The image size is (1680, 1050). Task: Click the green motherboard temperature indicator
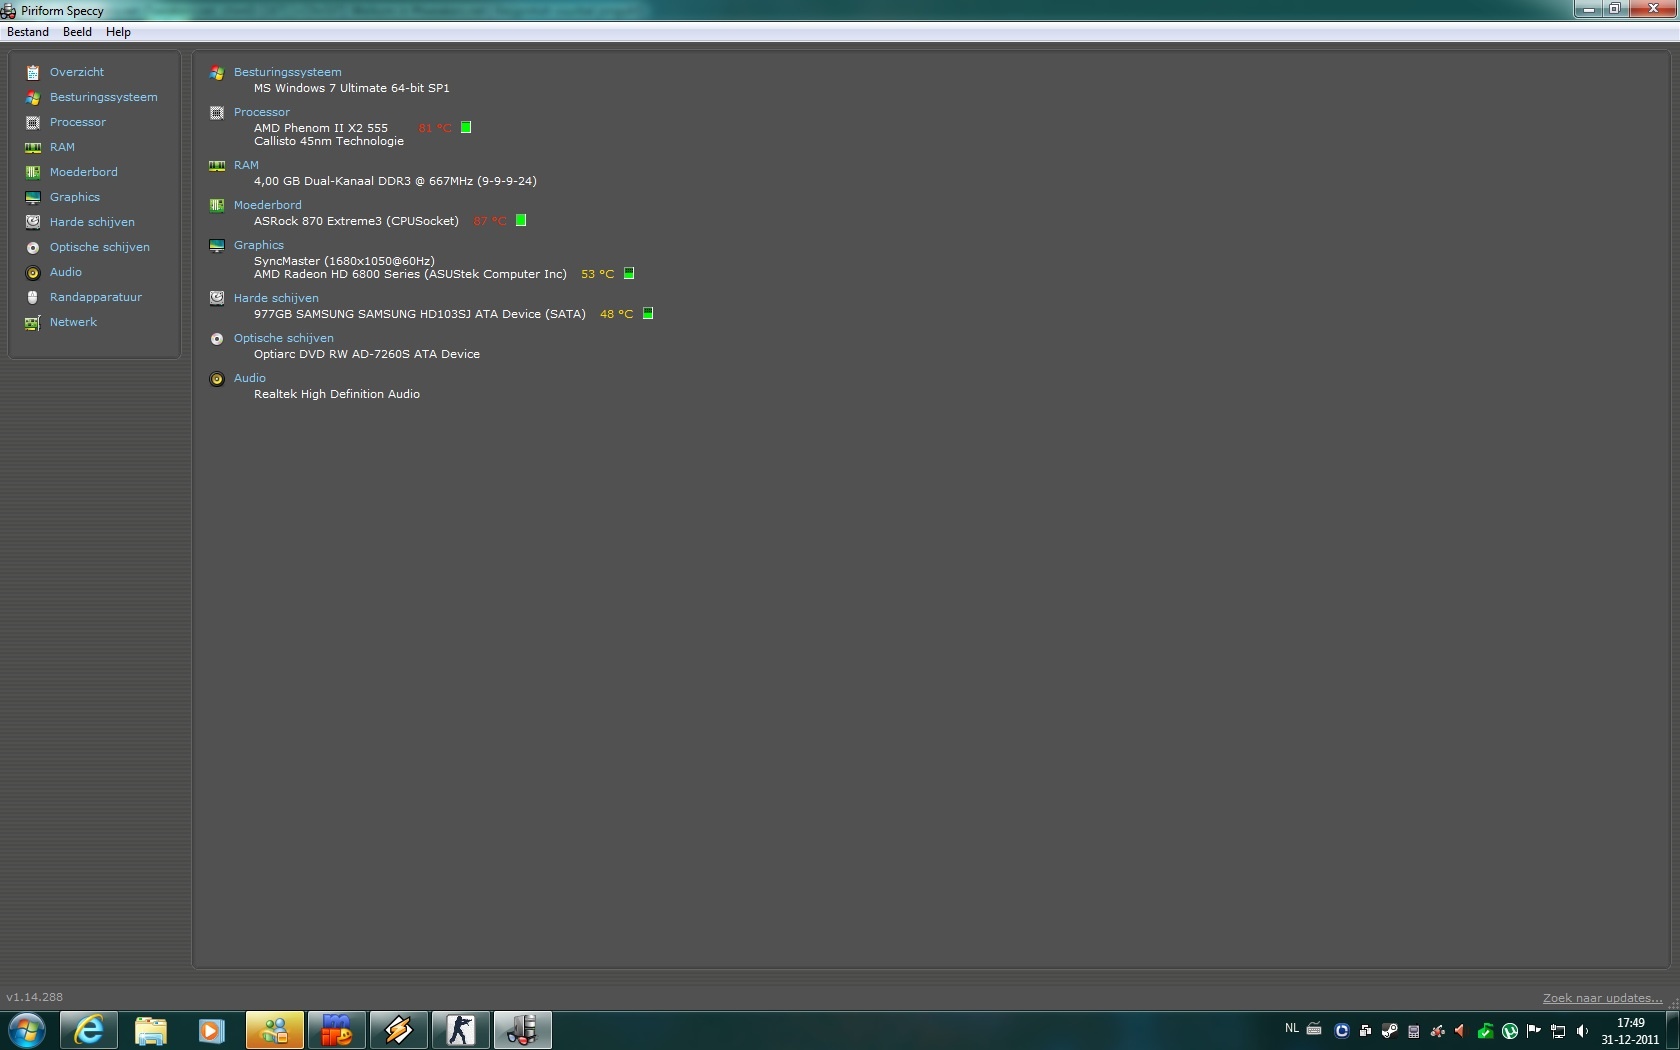(x=521, y=220)
